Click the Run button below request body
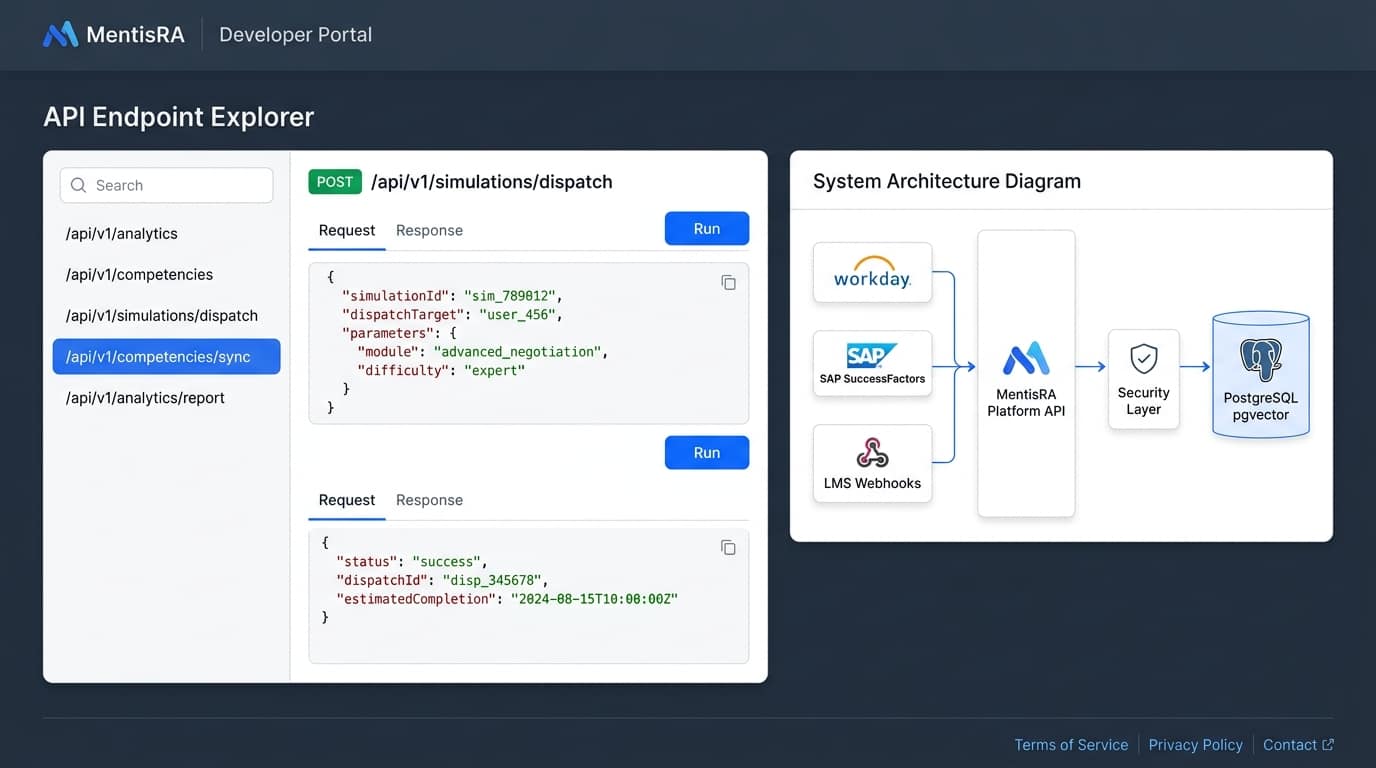Viewport: 1376px width, 768px height. (x=707, y=453)
